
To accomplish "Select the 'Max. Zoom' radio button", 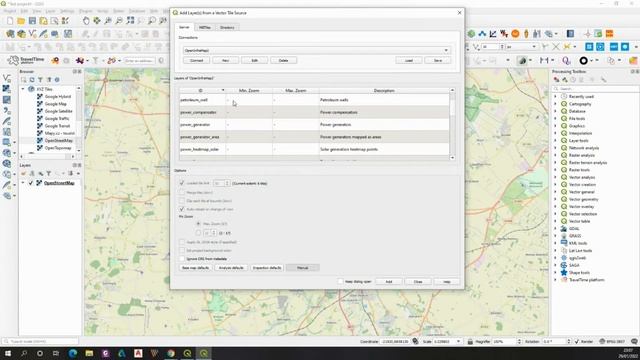I will [198, 224].
